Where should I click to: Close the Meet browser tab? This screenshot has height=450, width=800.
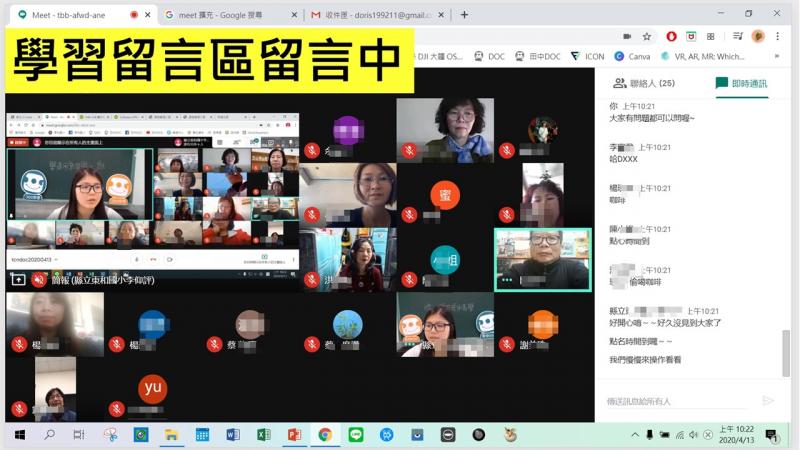147,15
